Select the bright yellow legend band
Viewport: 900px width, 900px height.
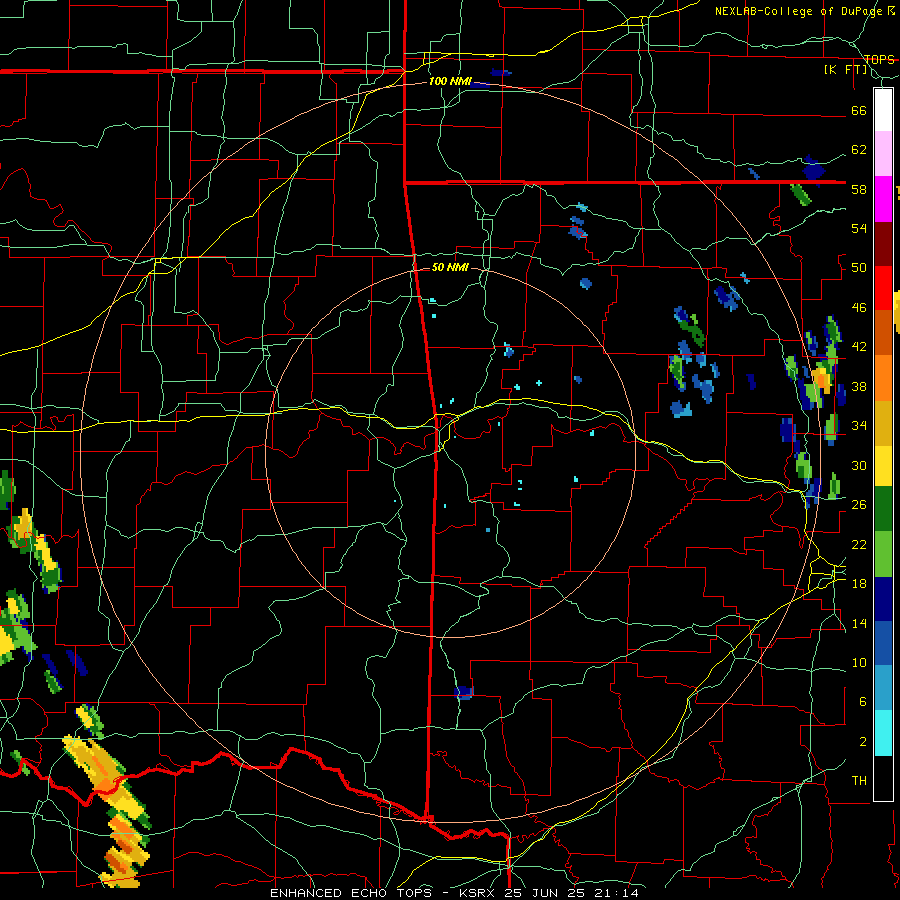click(x=883, y=466)
